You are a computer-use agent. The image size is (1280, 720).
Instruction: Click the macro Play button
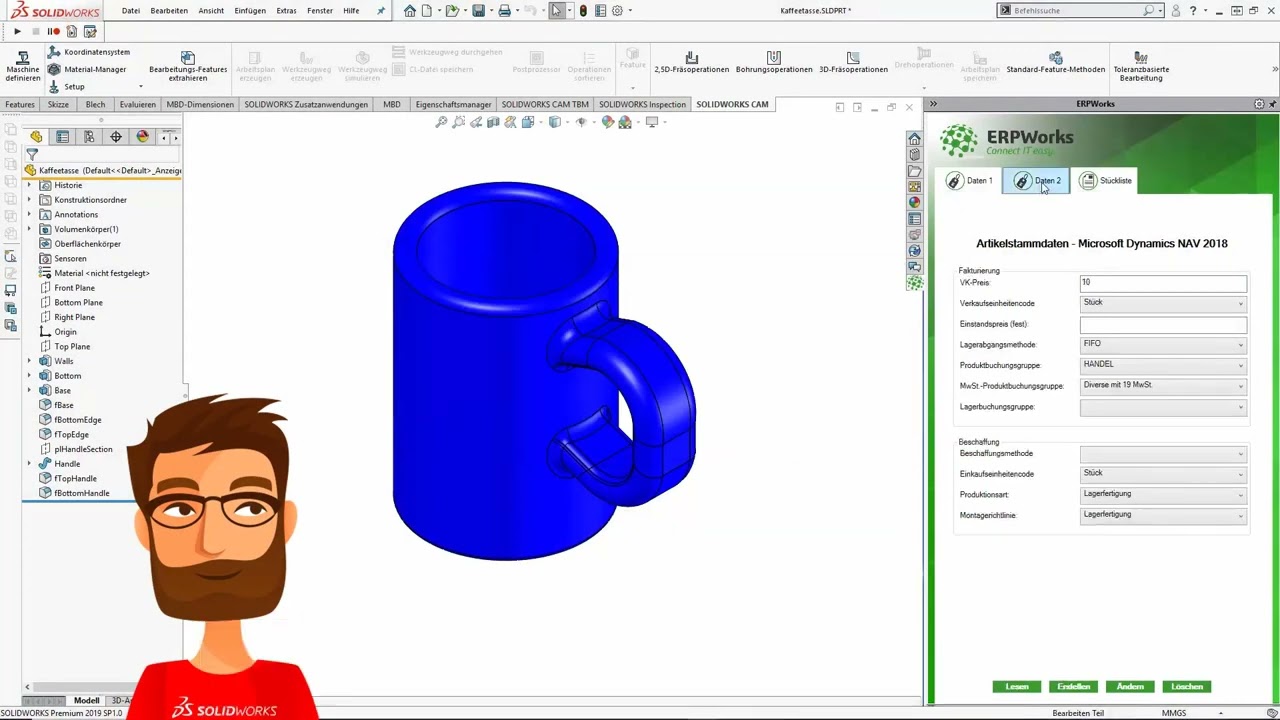17,31
